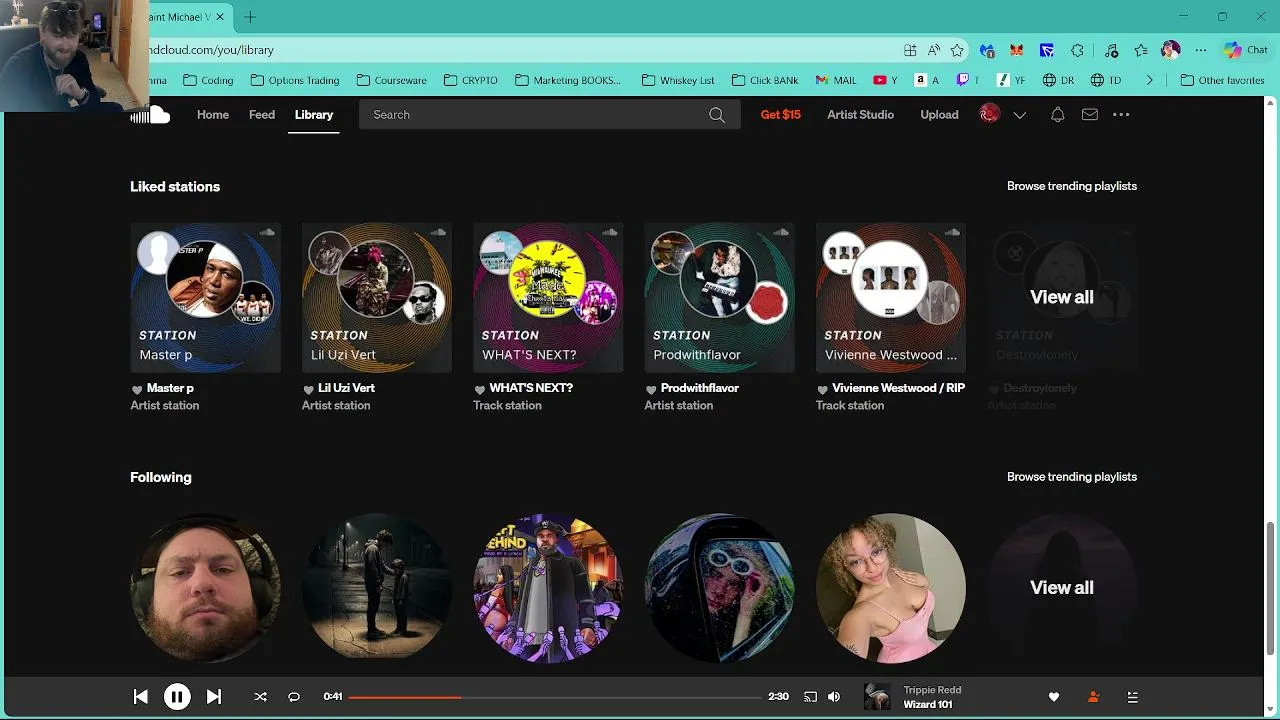Screen dimensions: 1280x720
Task: Open the headphones man's followed profile
Action: coord(205,588)
